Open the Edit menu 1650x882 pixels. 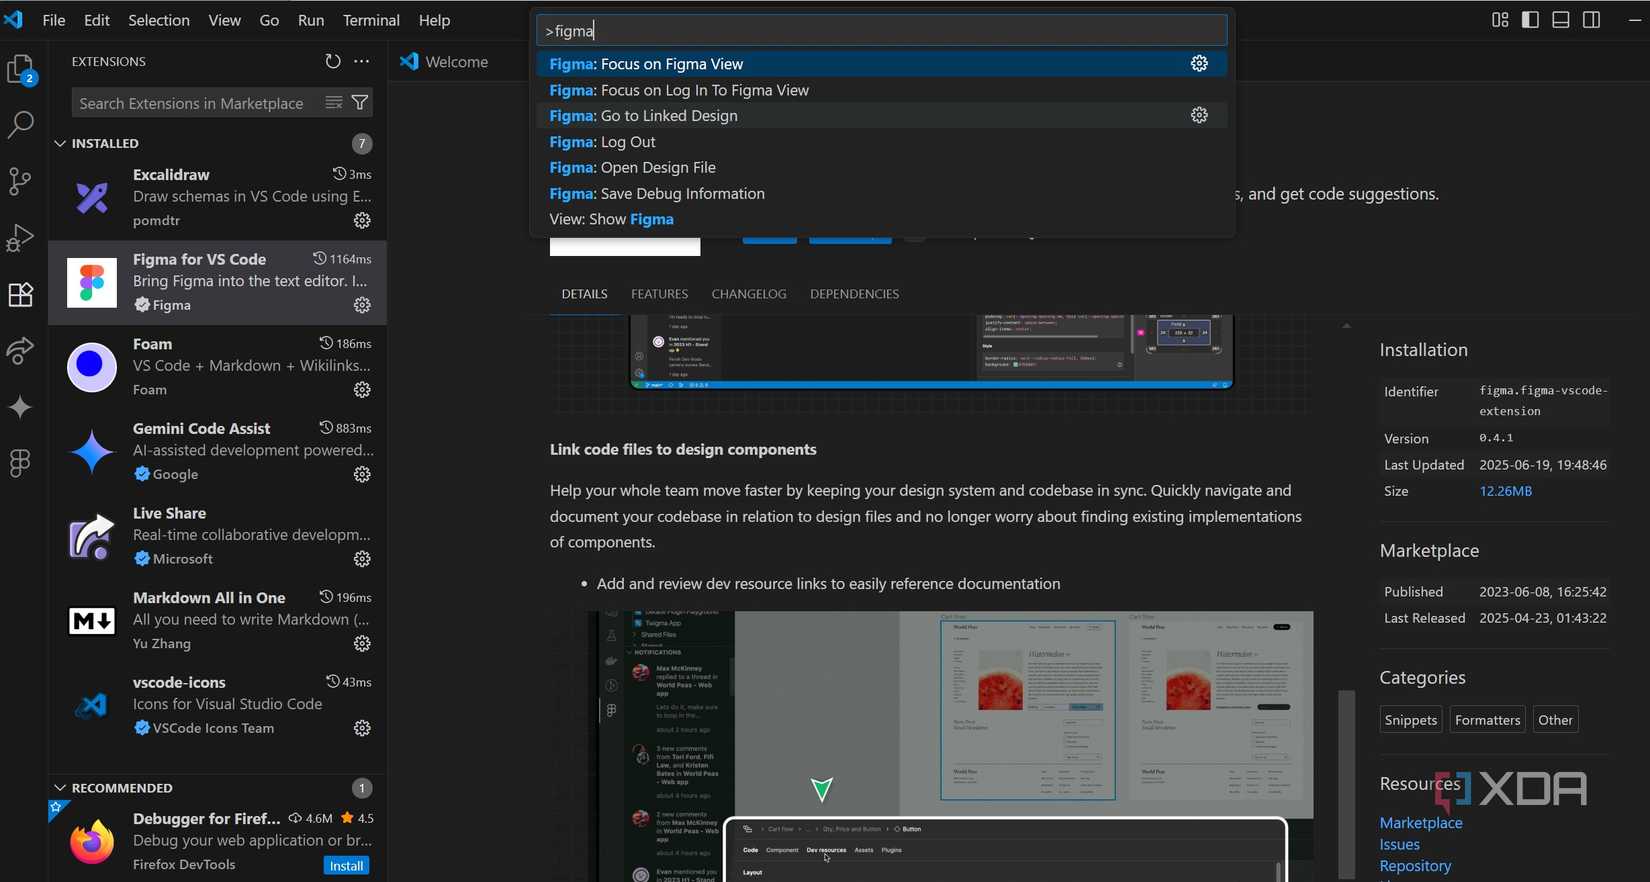[97, 20]
